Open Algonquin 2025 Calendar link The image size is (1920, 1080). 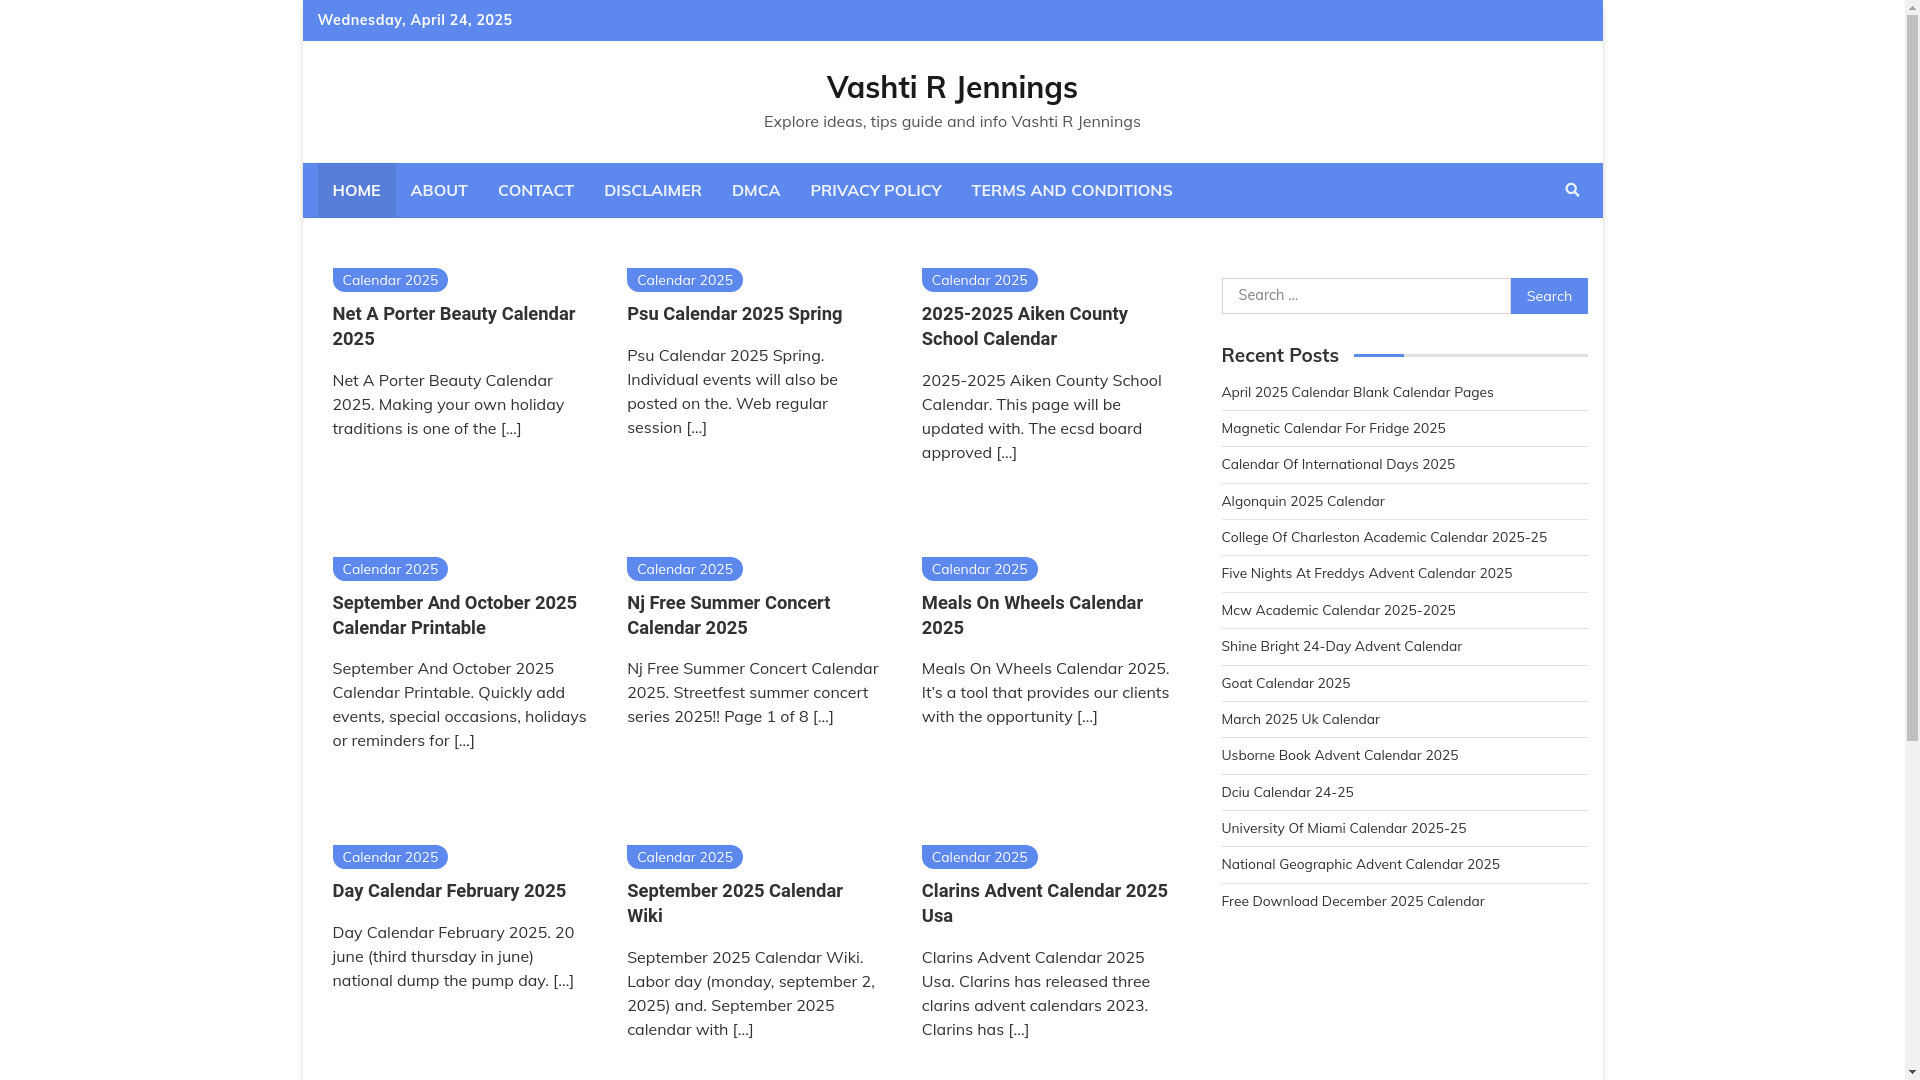pyautogui.click(x=1303, y=501)
